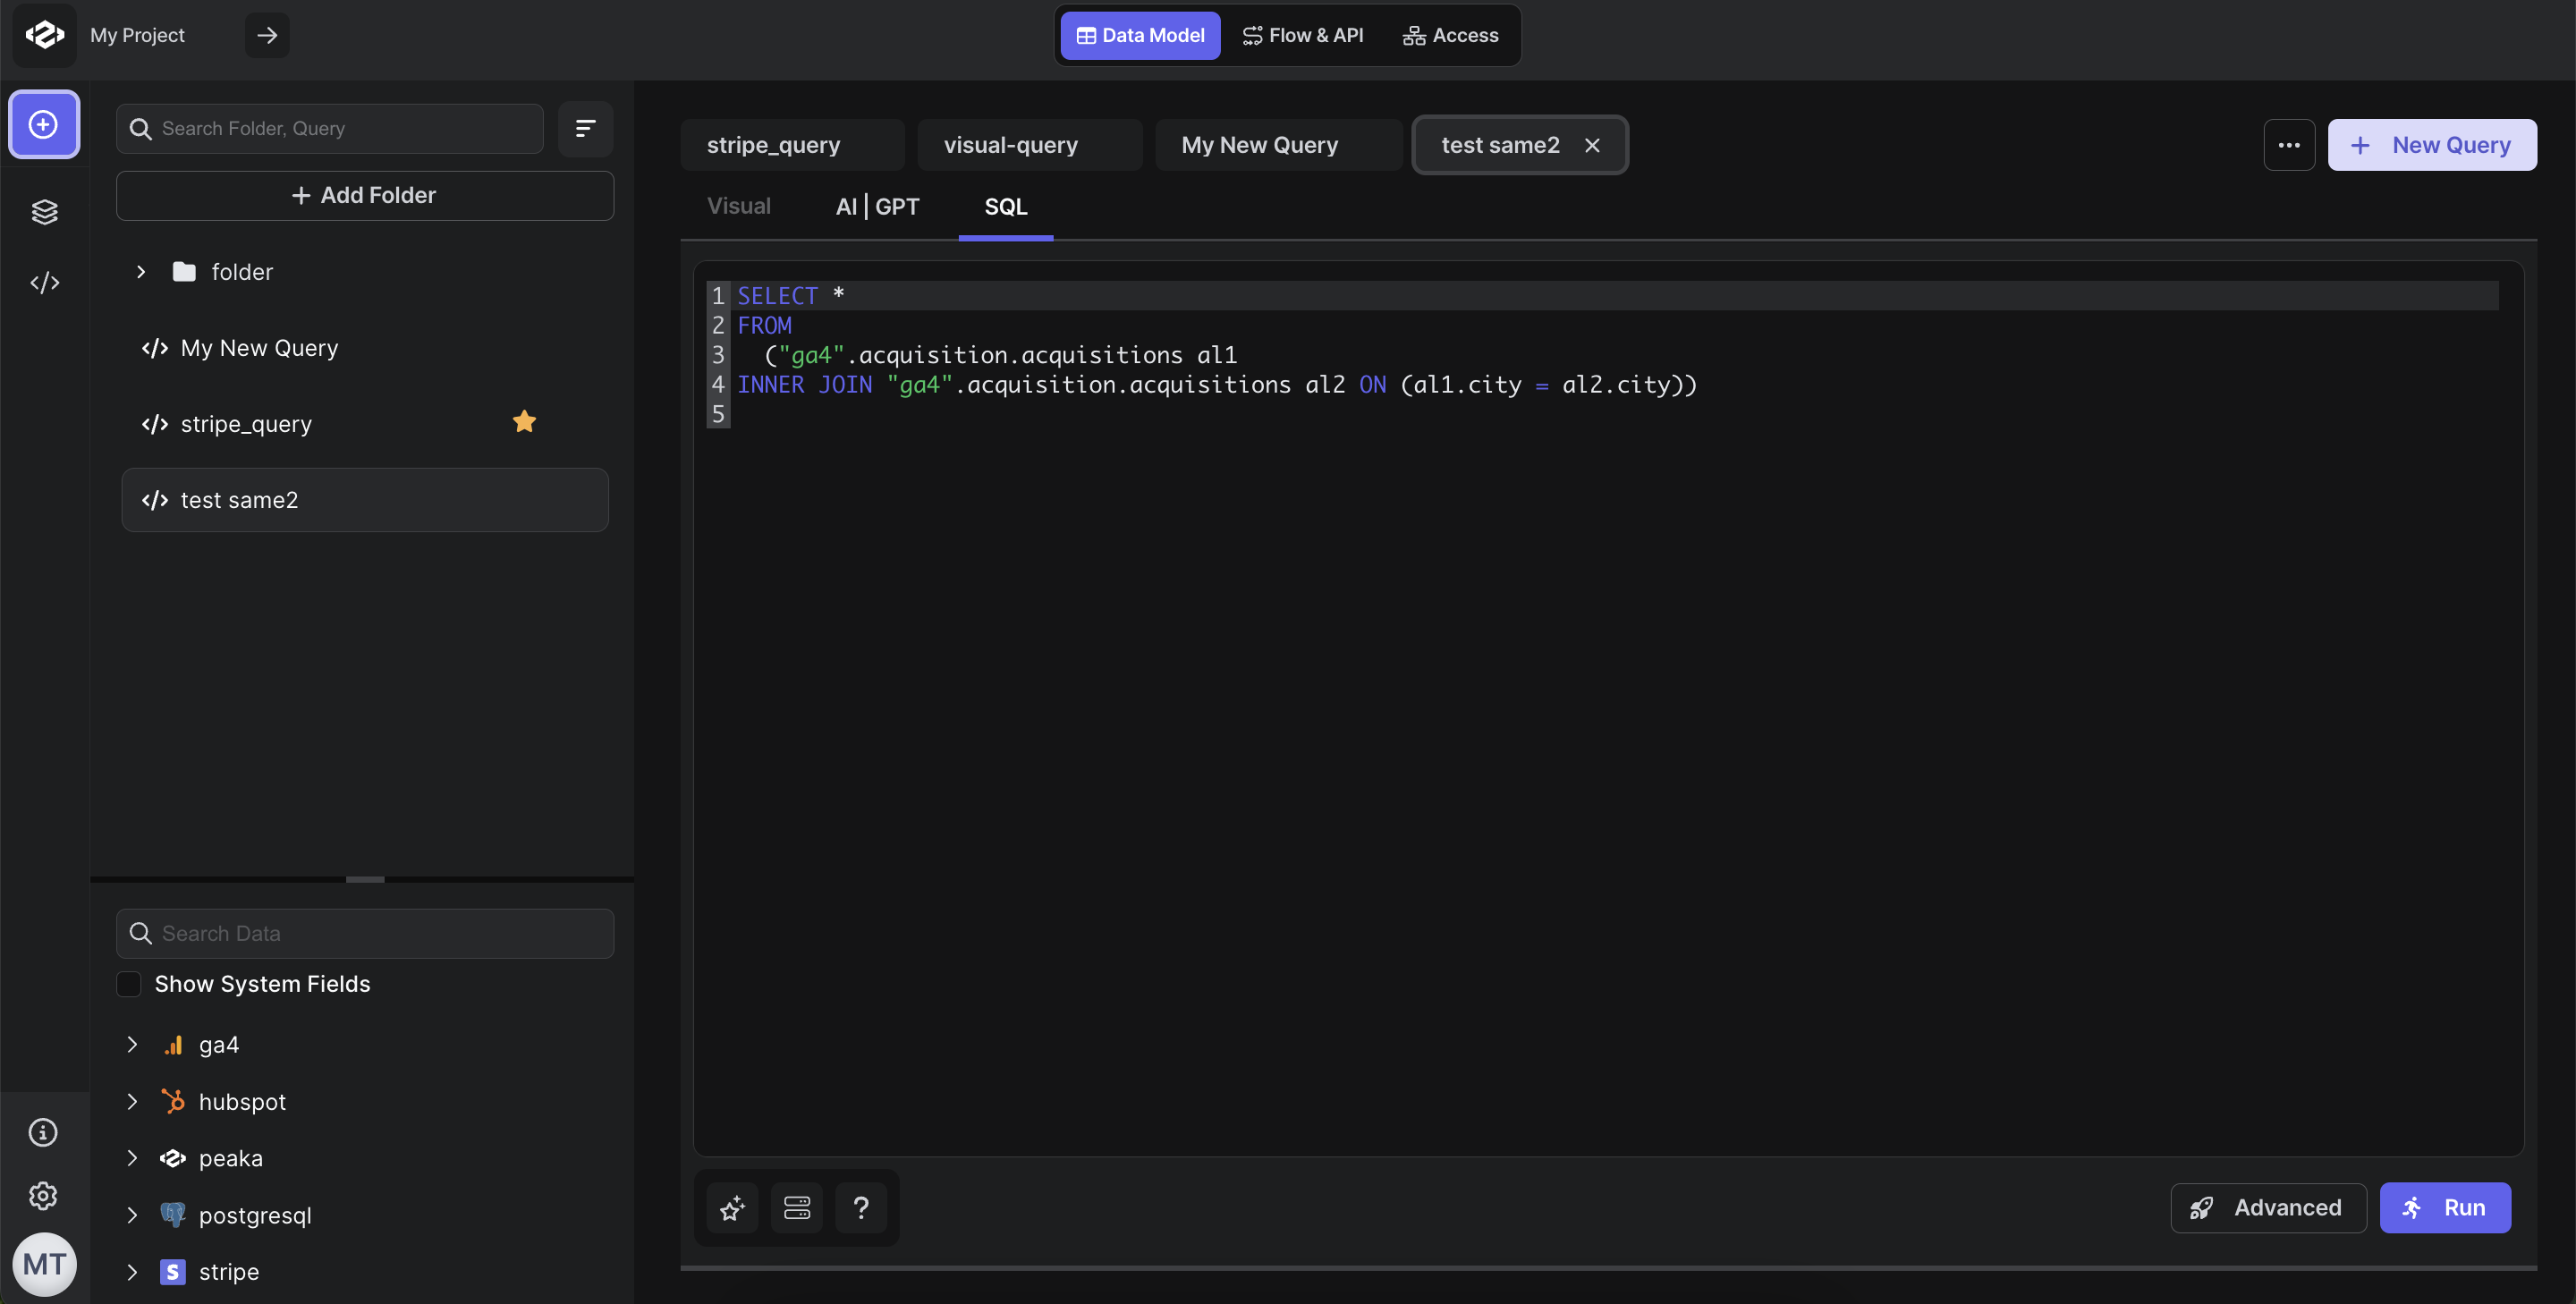Click the peaka source icon
Screen dimensions: 2576x1304
coord(173,1158)
